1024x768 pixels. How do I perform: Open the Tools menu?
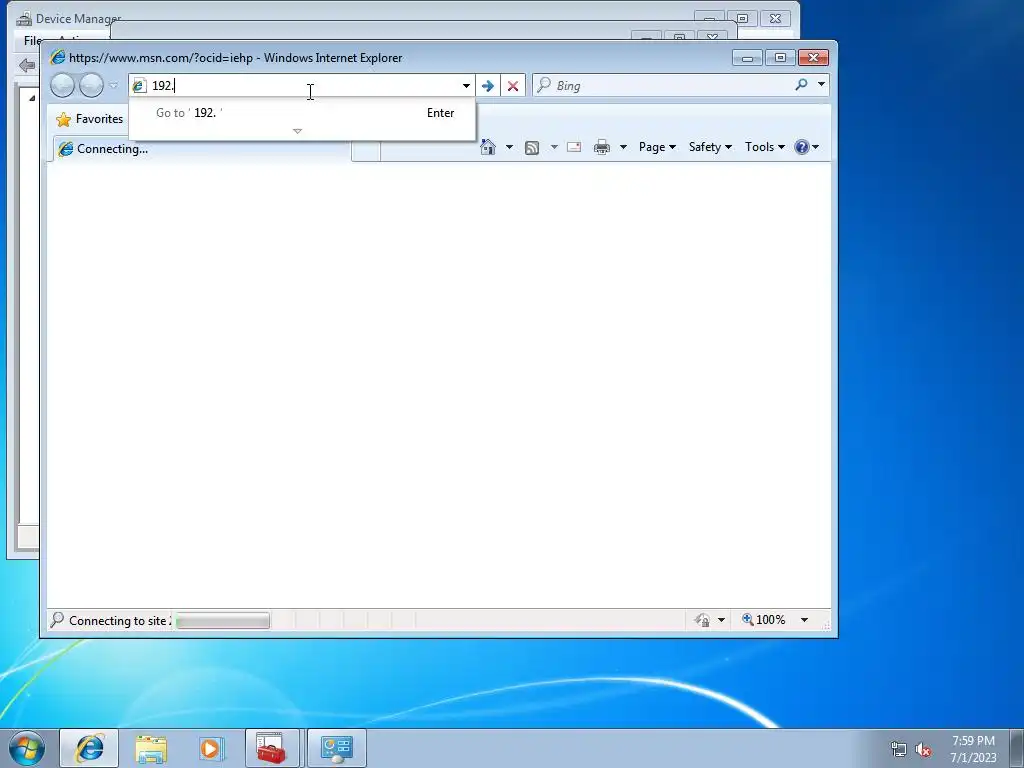[765, 147]
